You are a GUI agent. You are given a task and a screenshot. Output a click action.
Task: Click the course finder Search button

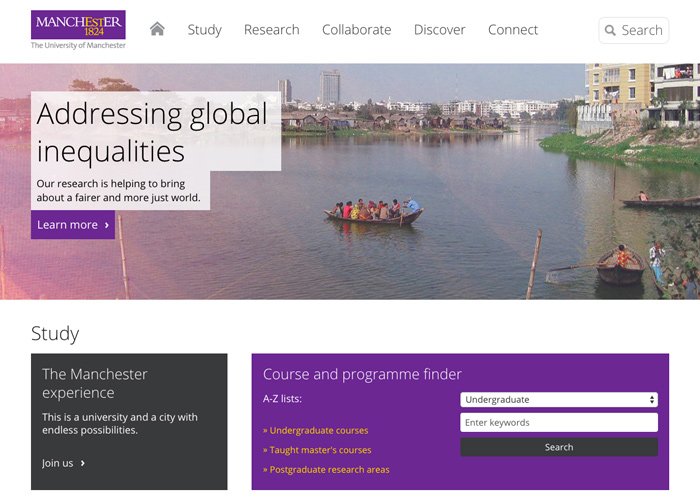pyautogui.click(x=559, y=447)
